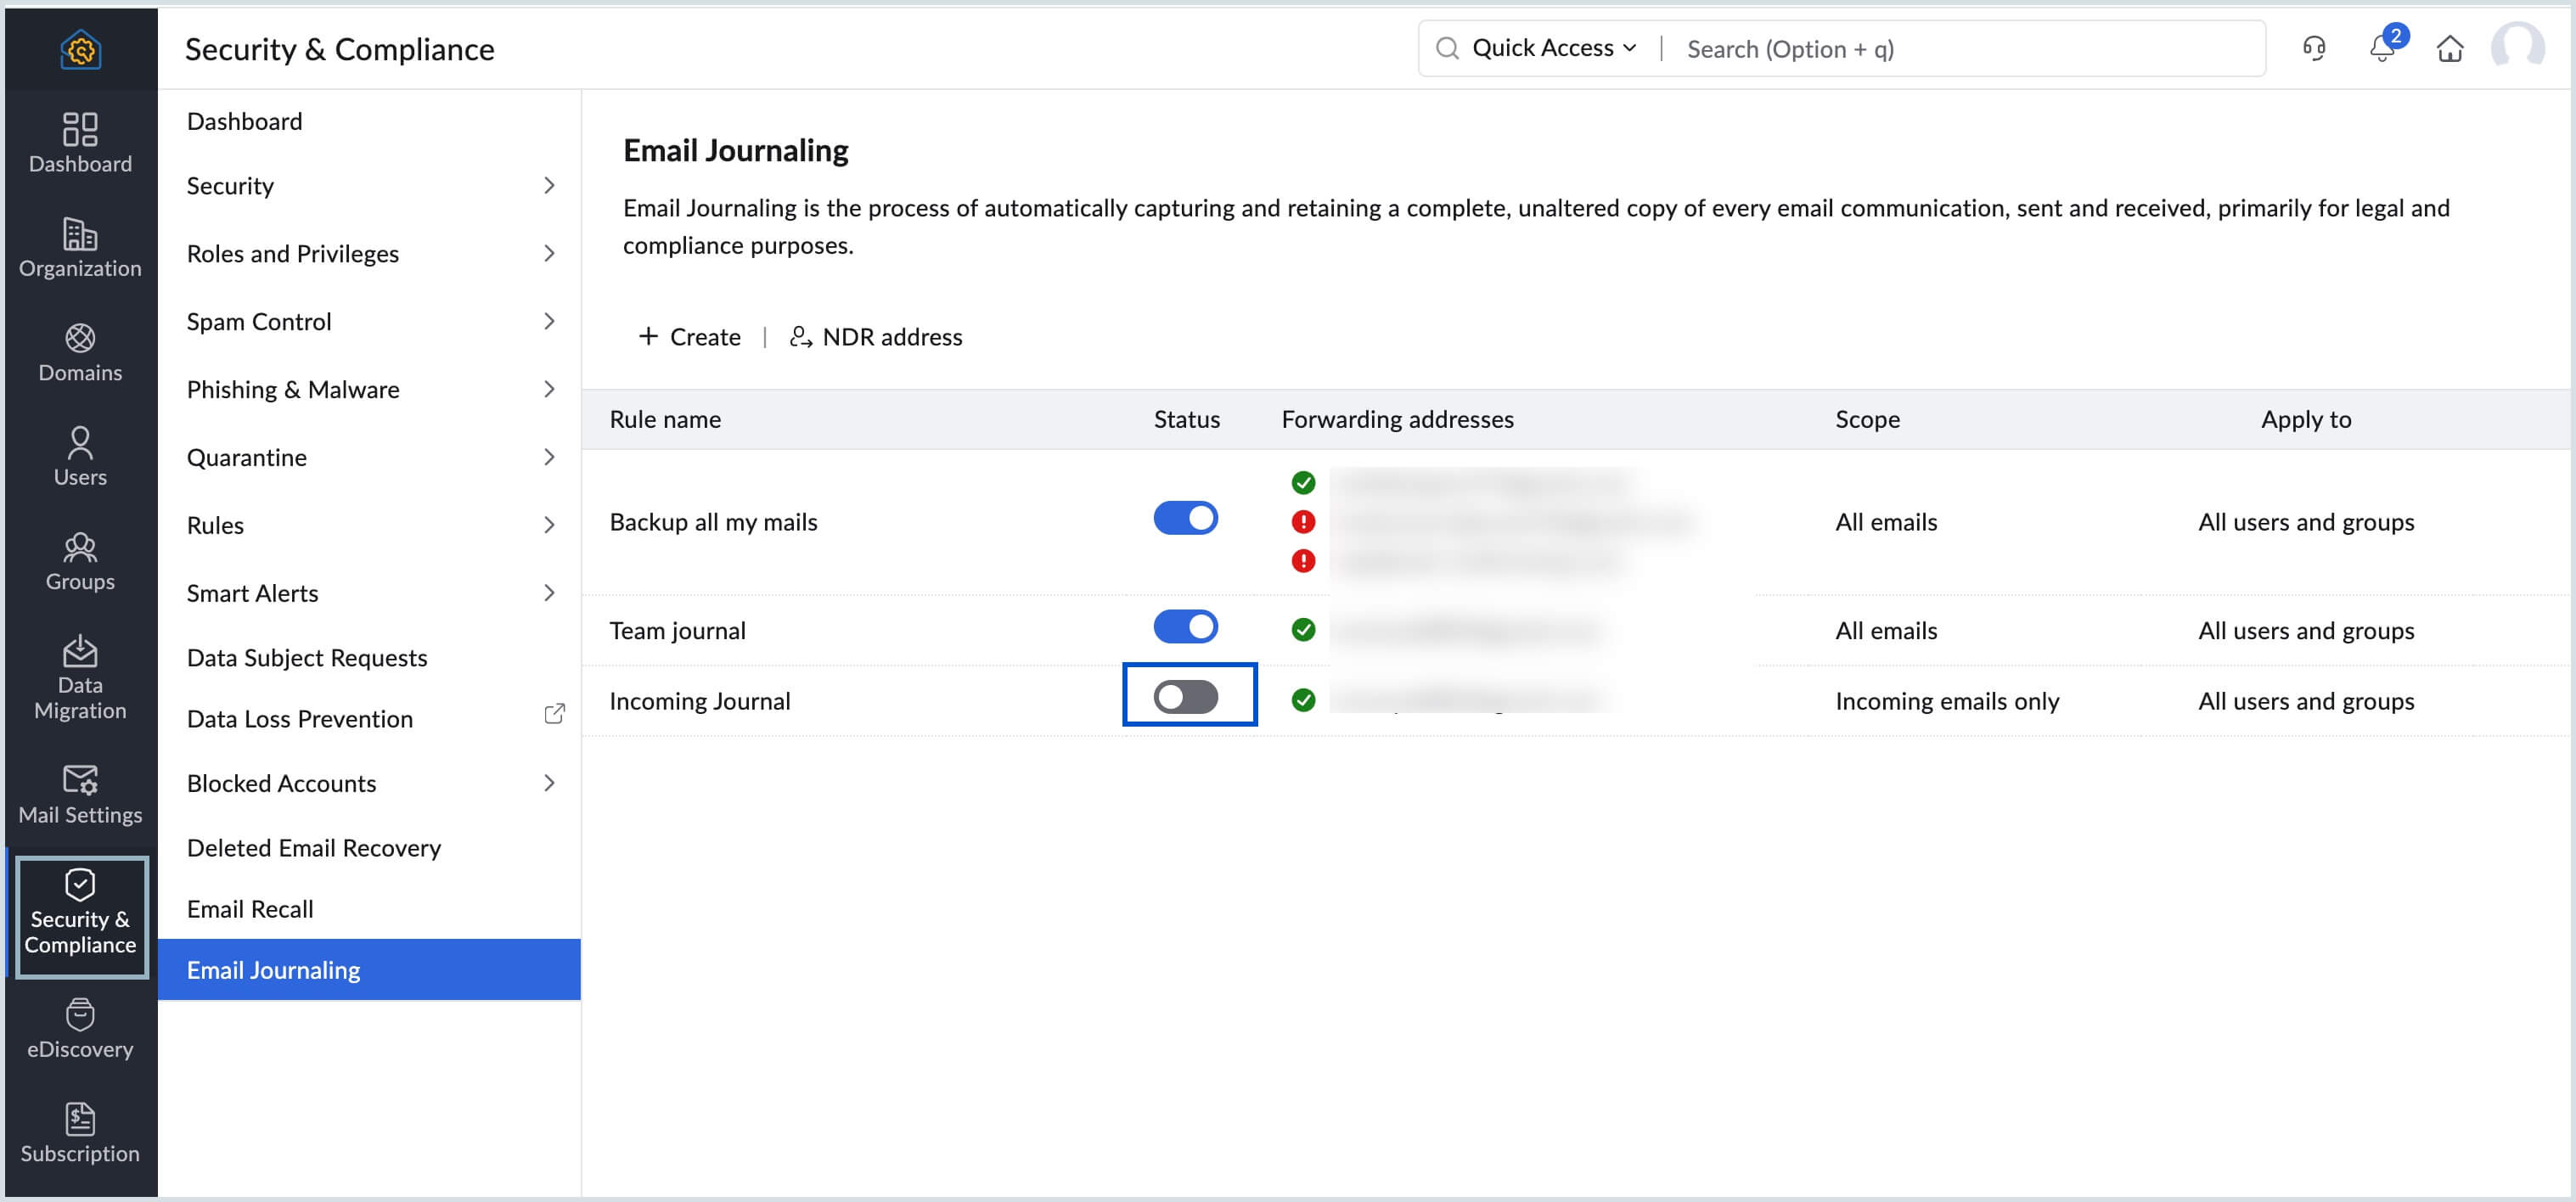This screenshot has height=1202, width=2576.
Task: Expand the Spam Control chevron
Action: pos(548,321)
